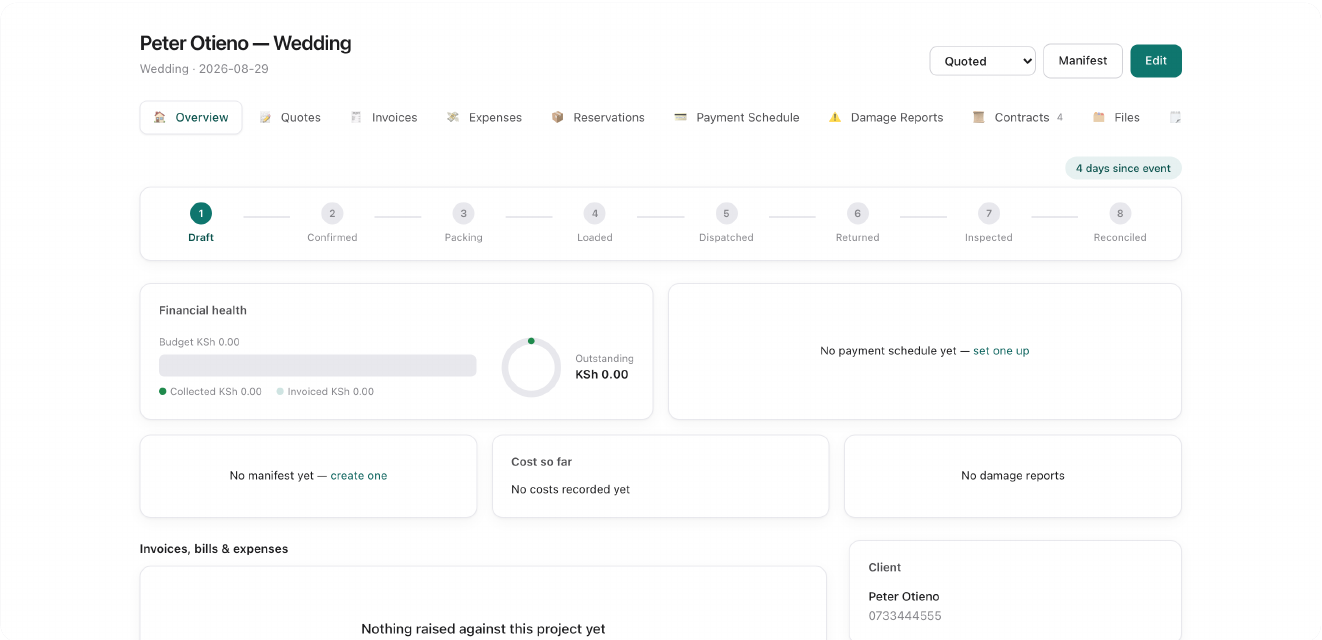
Task: Click 'No costs recorded yet' text
Action: click(570, 490)
